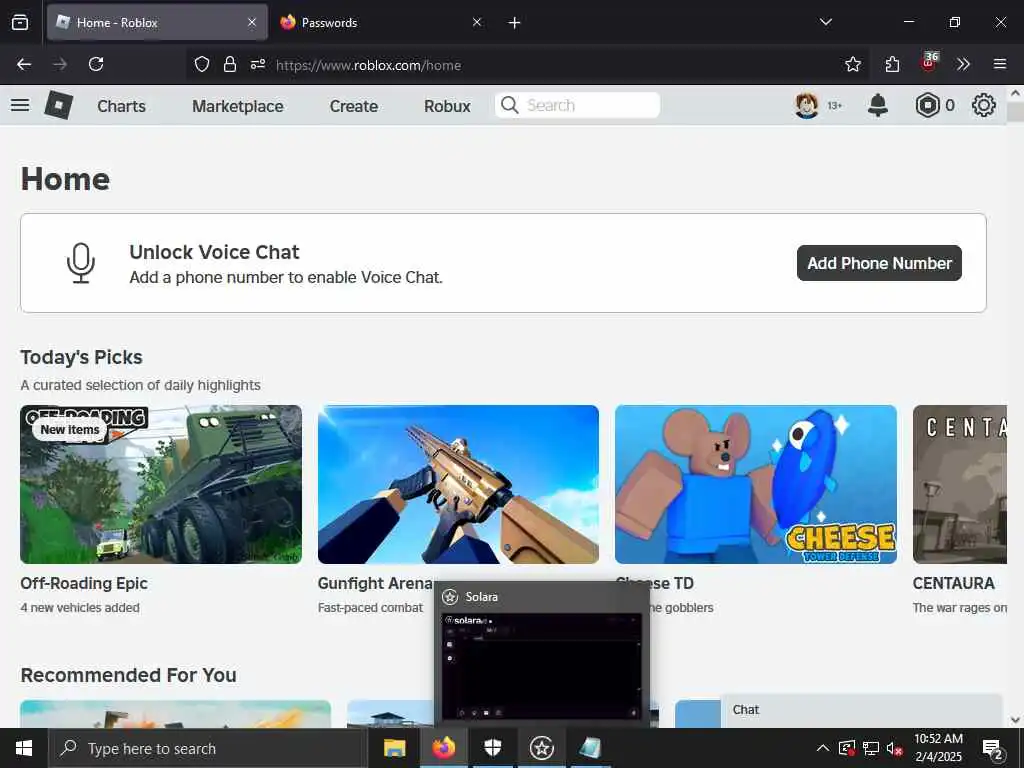Open the notifications bell
The height and width of the screenshot is (768, 1024).
click(878, 105)
